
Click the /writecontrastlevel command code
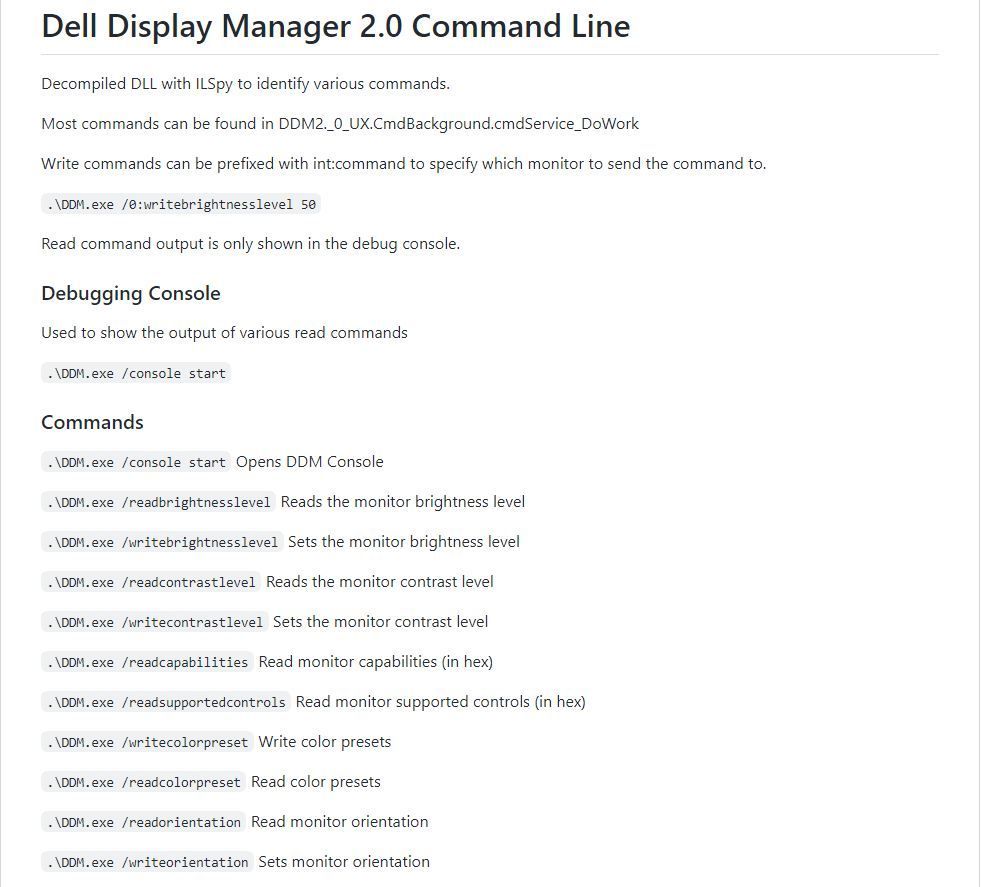(x=155, y=623)
